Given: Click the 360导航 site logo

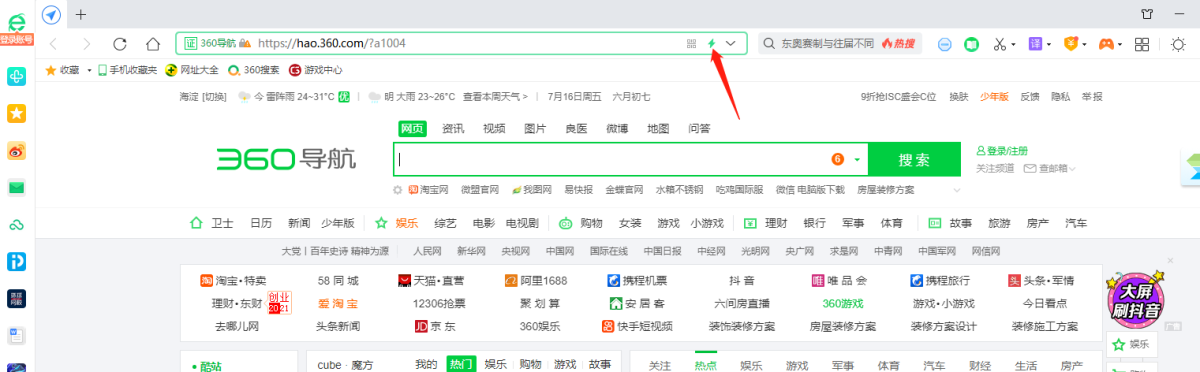Looking at the screenshot, I should [285, 159].
